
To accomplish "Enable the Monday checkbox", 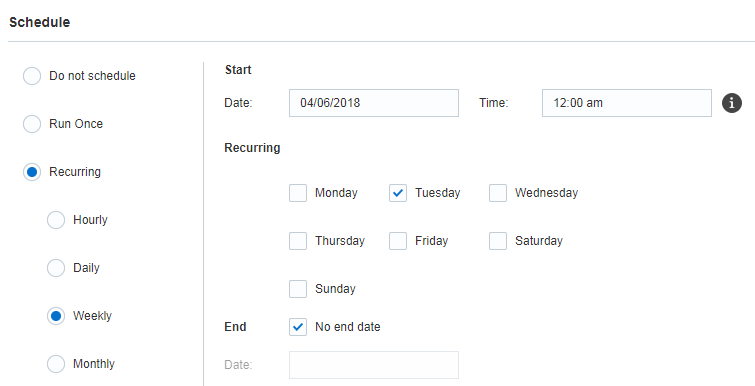I will [298, 193].
